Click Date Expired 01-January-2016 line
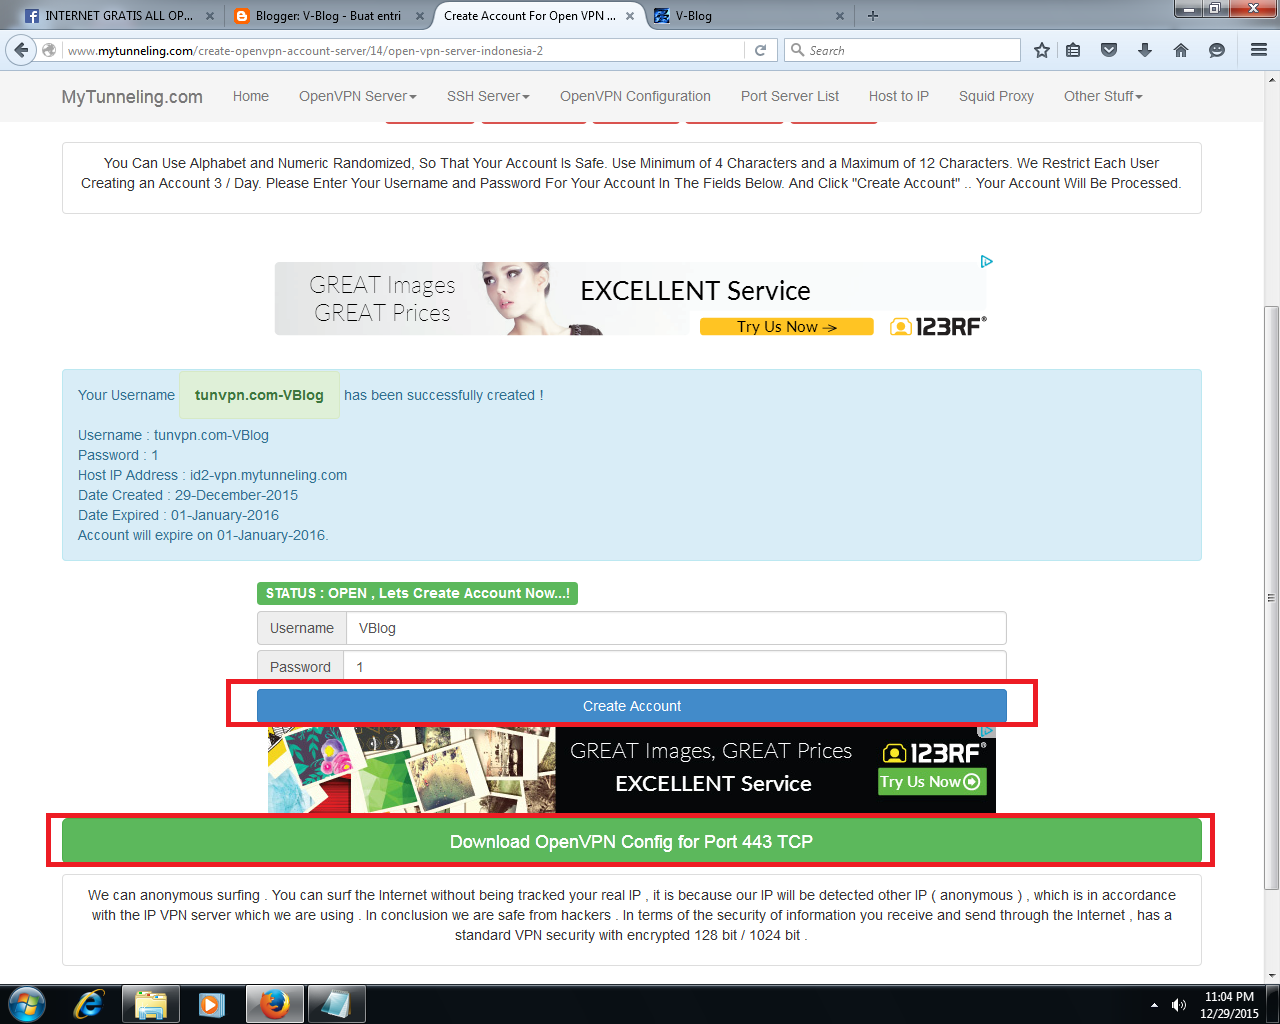Screen dimensions: 1280x1024 178,515
